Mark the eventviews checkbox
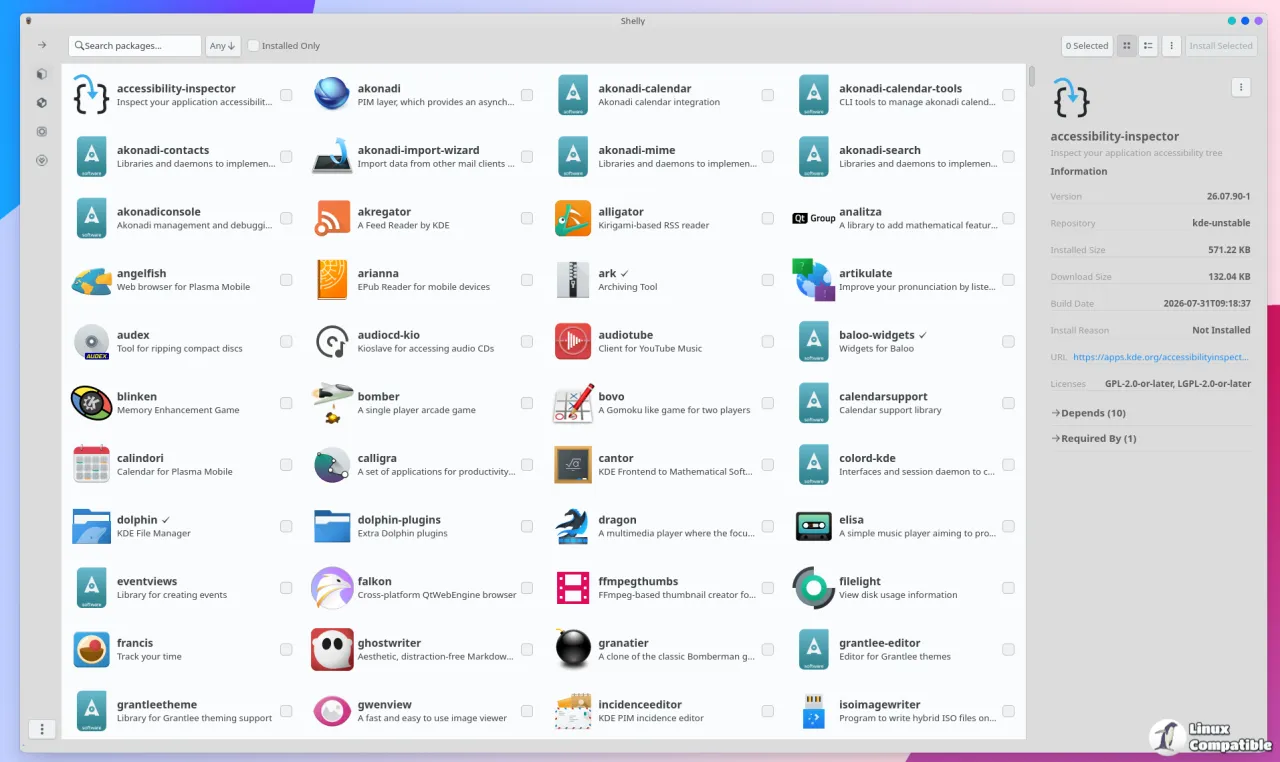Image resolution: width=1280 pixels, height=762 pixels. [286, 588]
